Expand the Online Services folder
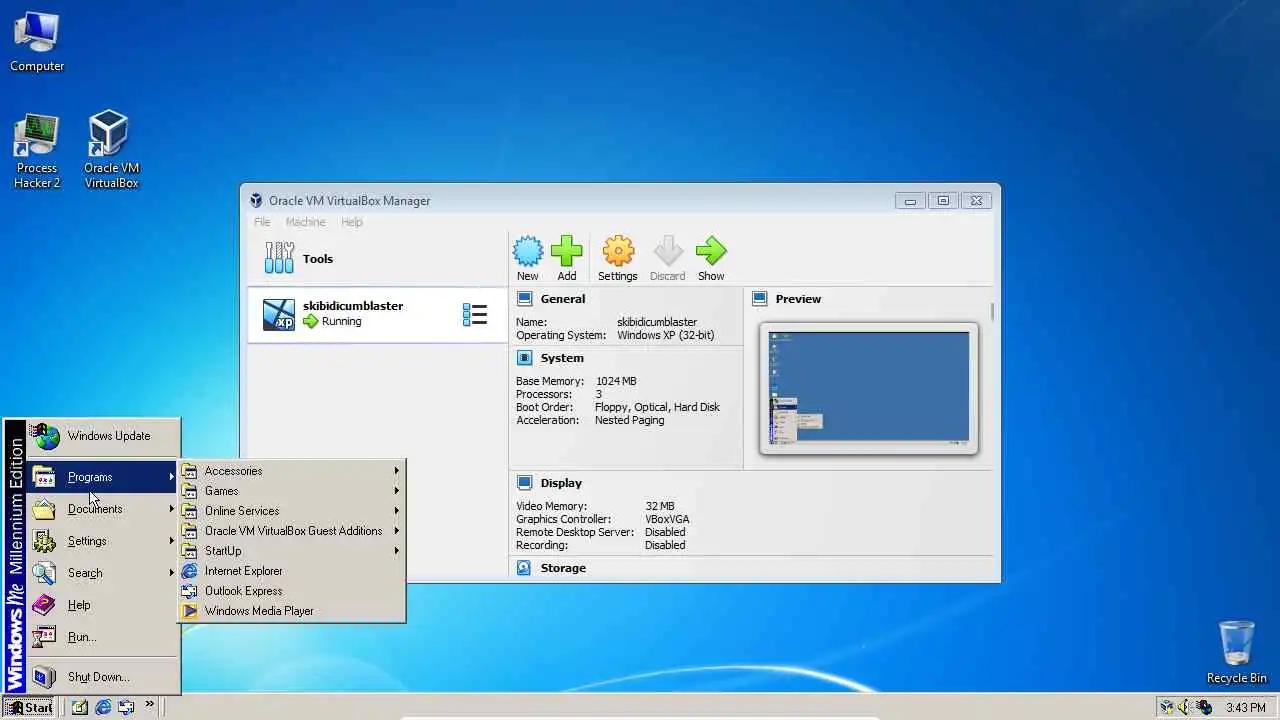The image size is (1280, 720). click(x=292, y=511)
